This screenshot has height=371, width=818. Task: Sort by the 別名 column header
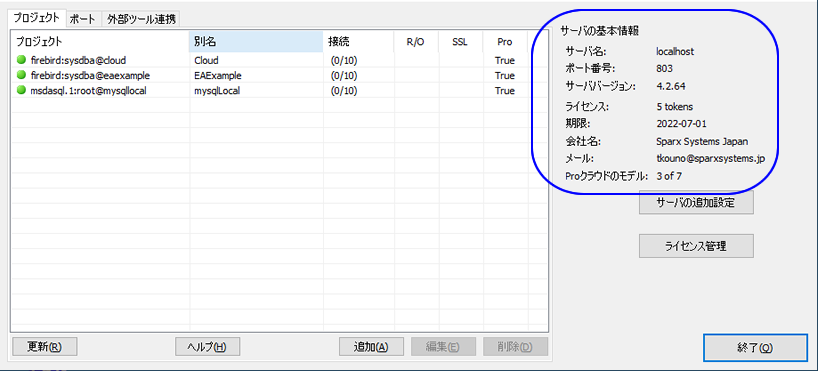coord(256,41)
